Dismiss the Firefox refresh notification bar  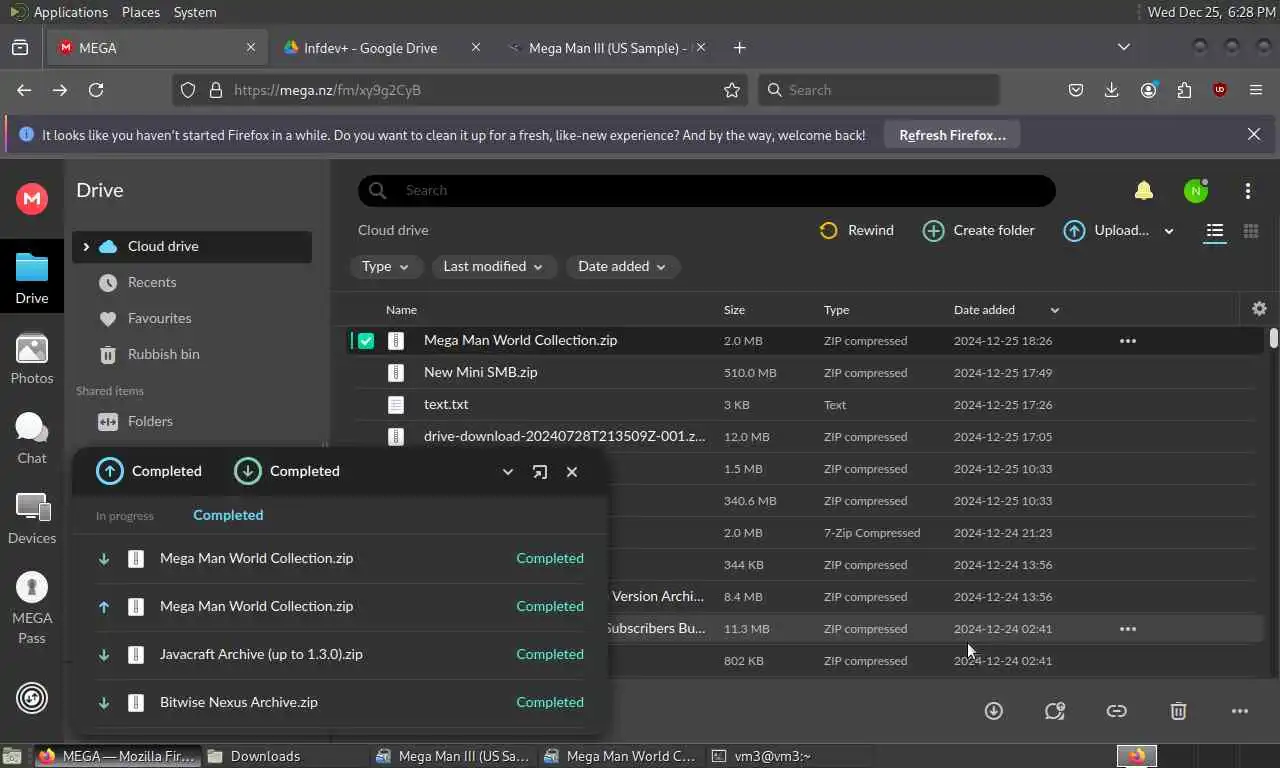pos(1254,134)
